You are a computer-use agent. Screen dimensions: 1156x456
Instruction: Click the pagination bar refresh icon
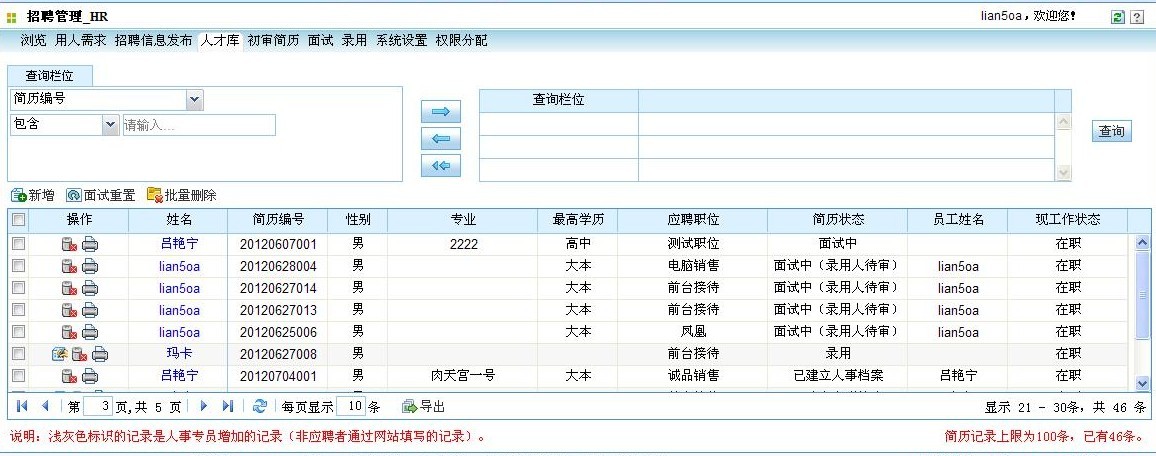(260, 406)
